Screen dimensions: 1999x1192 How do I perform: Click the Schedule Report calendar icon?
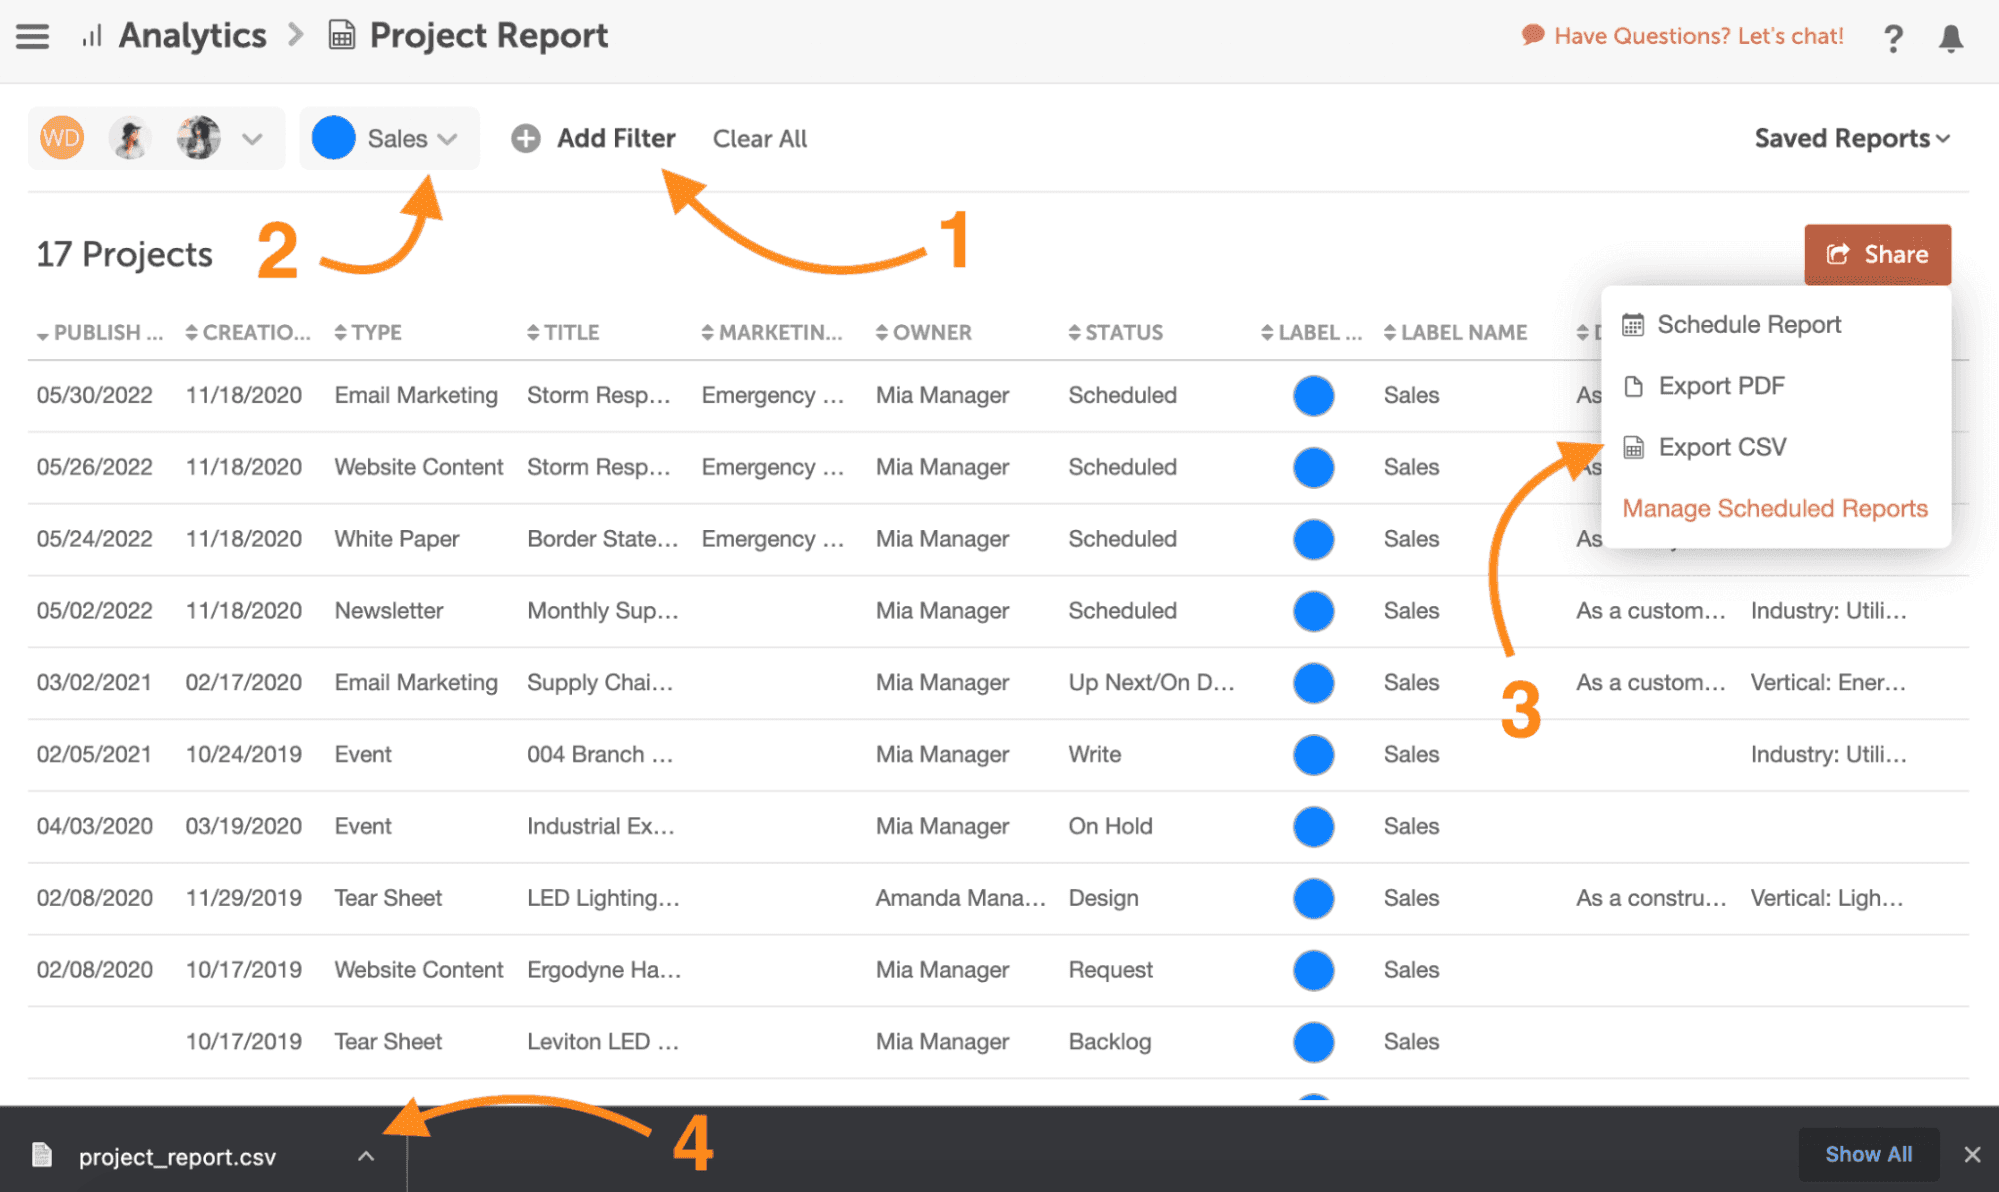click(1633, 324)
